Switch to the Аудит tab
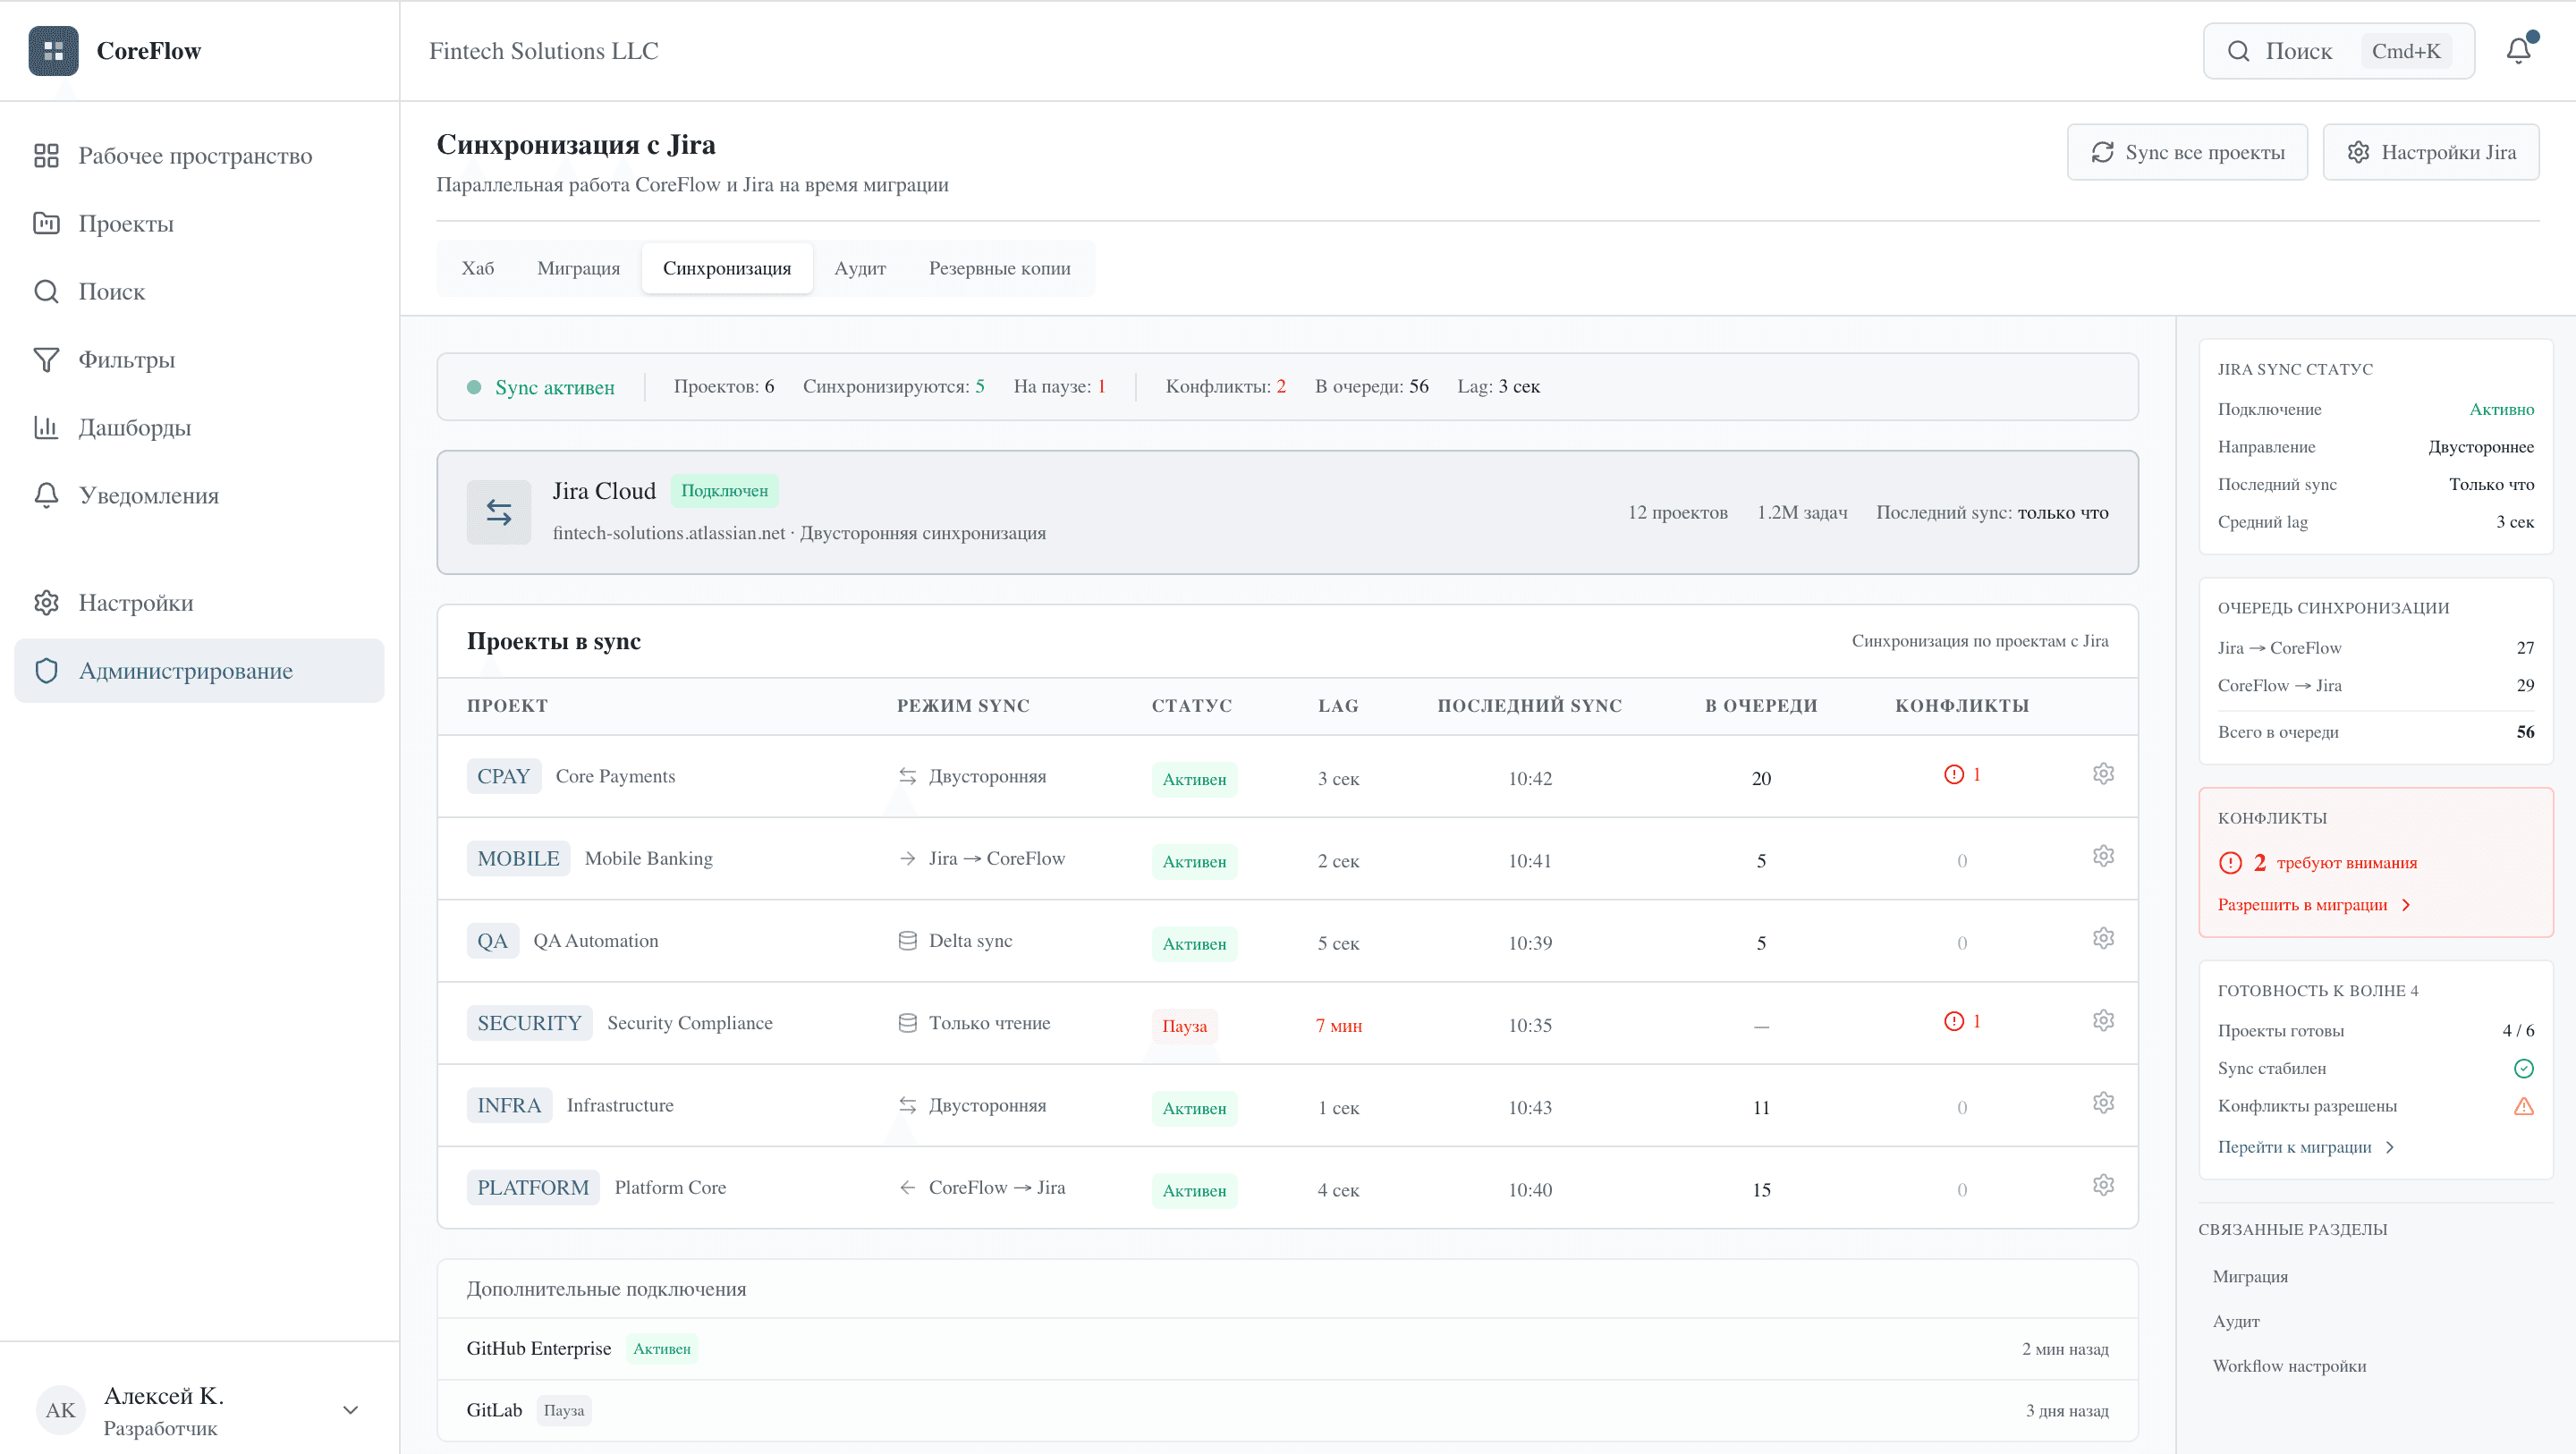Viewport: 2576px width, 1454px height. point(859,267)
